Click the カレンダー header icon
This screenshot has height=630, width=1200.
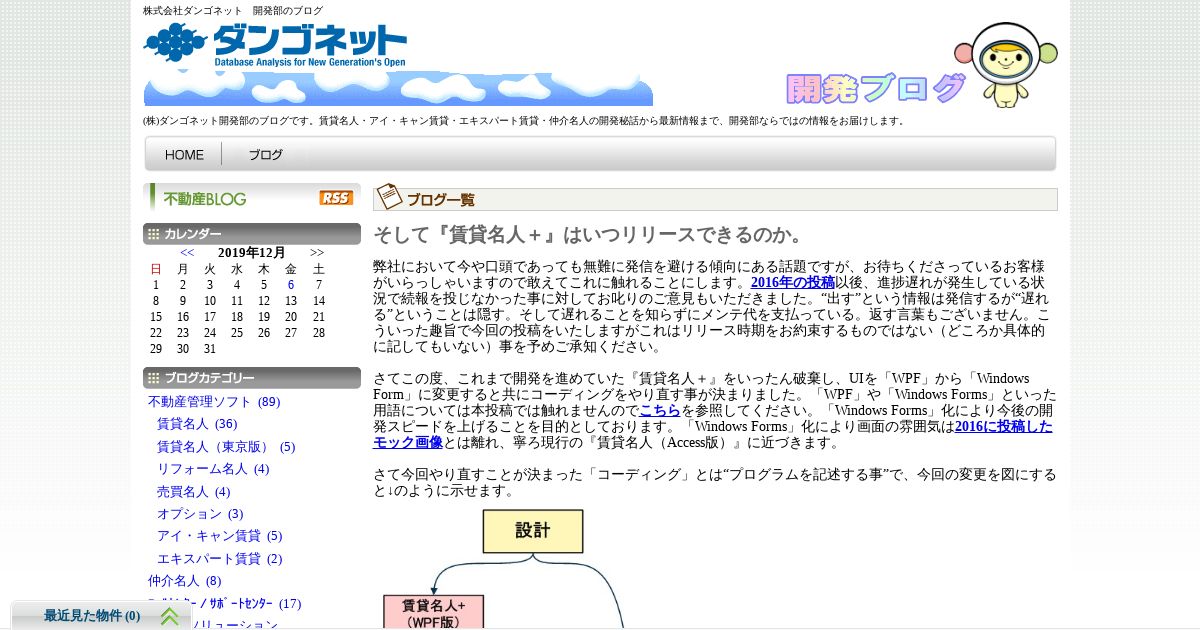153,234
